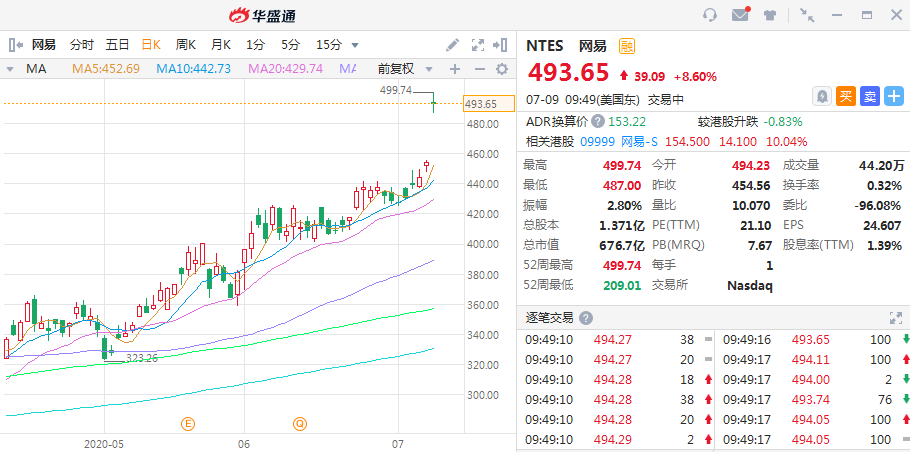The image size is (910, 452).
Task: Switch to 五日 chart tab
Action: [117, 45]
